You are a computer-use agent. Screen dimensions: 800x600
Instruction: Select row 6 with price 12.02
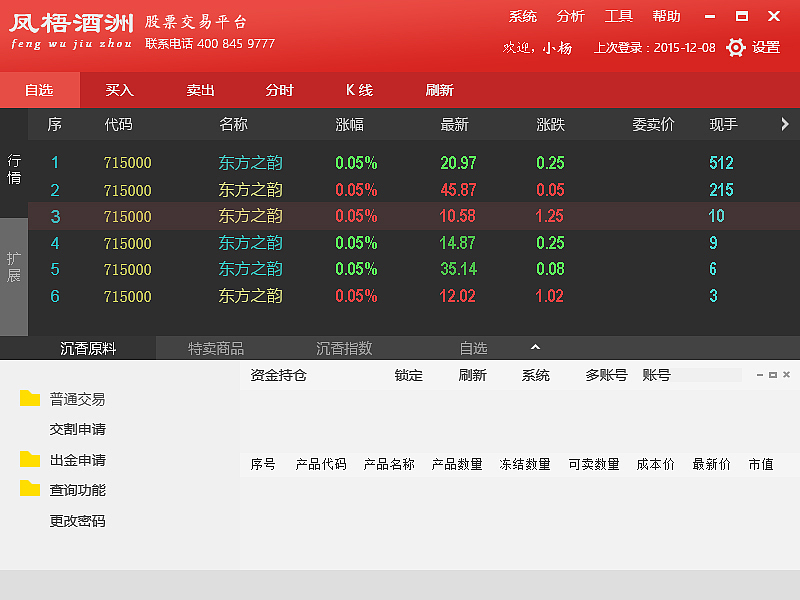414,296
